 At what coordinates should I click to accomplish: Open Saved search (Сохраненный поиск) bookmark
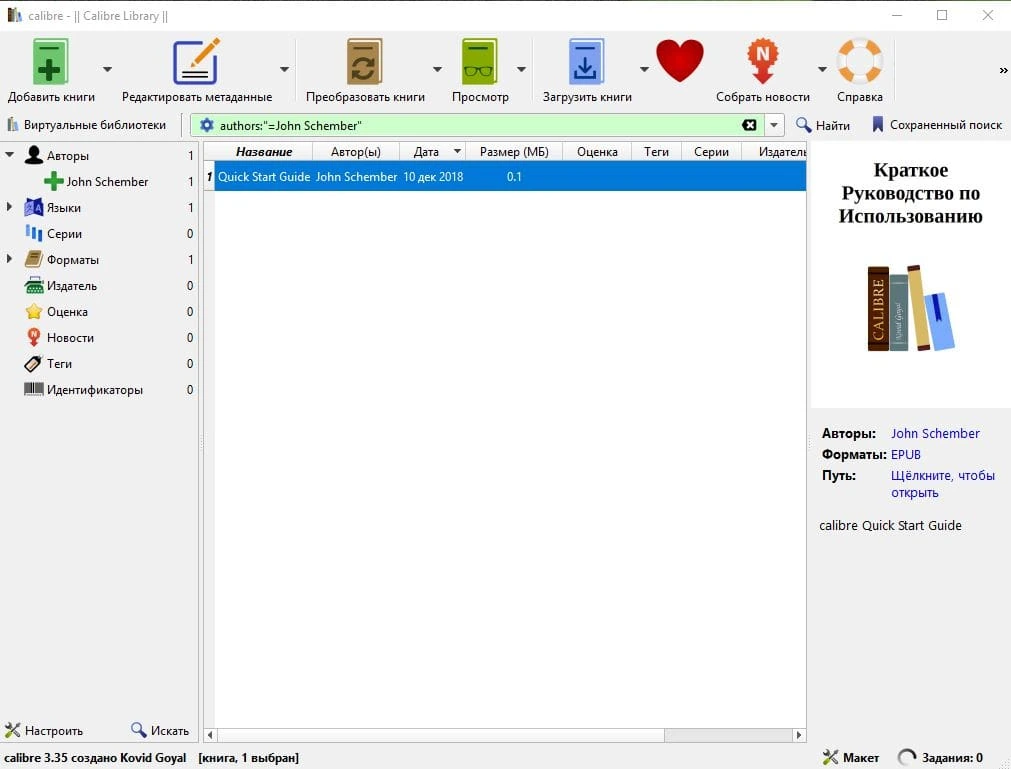click(x=936, y=125)
